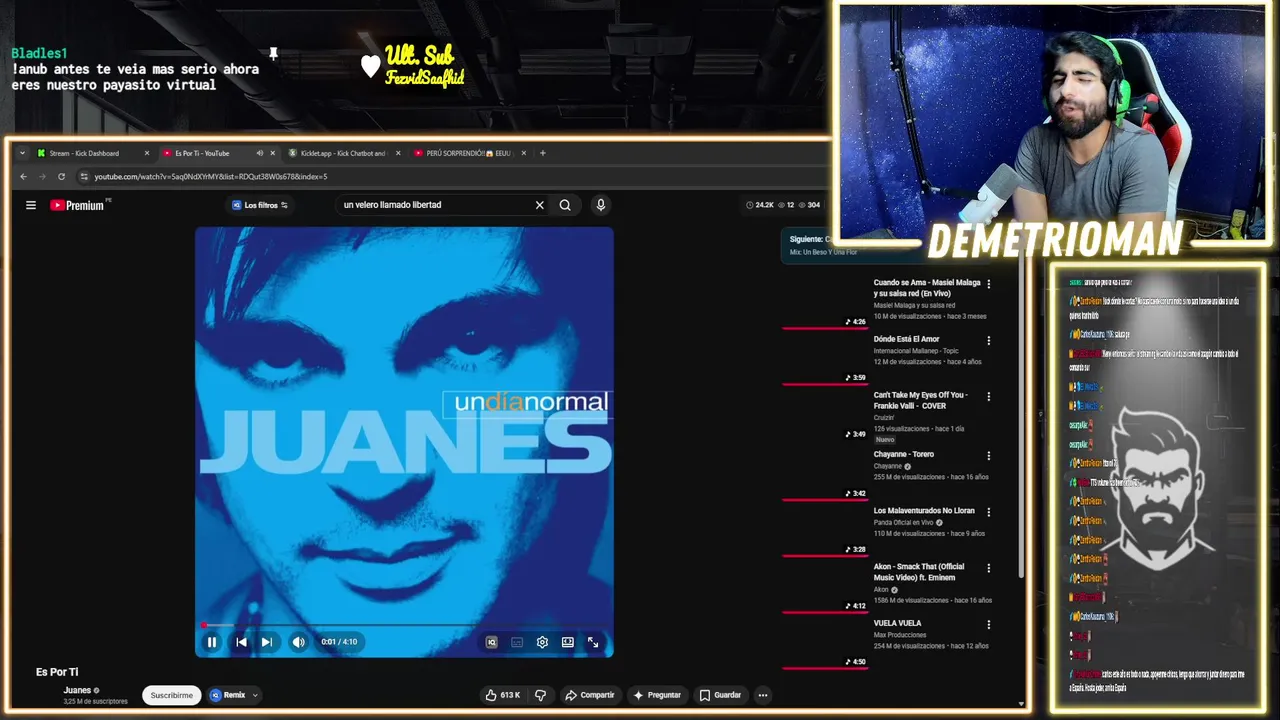The image size is (1280, 720).
Task: Mute the player volume speaker icon
Action: coord(298,642)
